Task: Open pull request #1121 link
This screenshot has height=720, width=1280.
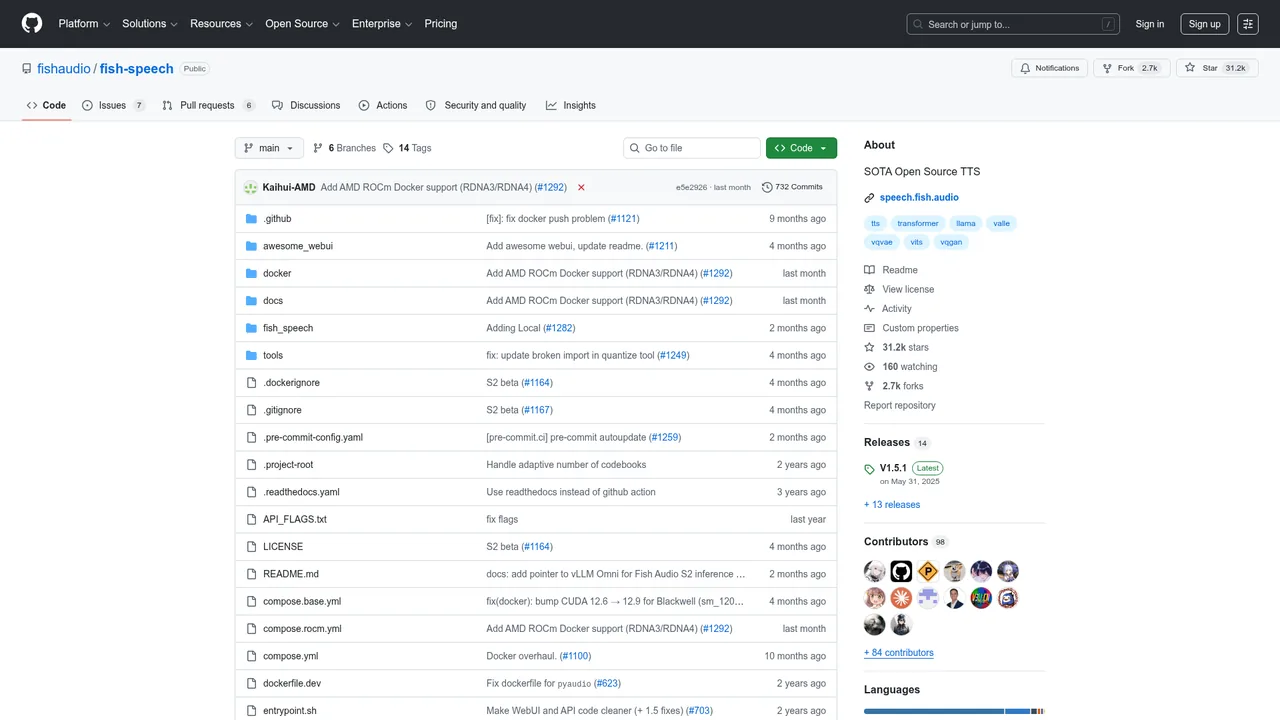Action: [623, 218]
